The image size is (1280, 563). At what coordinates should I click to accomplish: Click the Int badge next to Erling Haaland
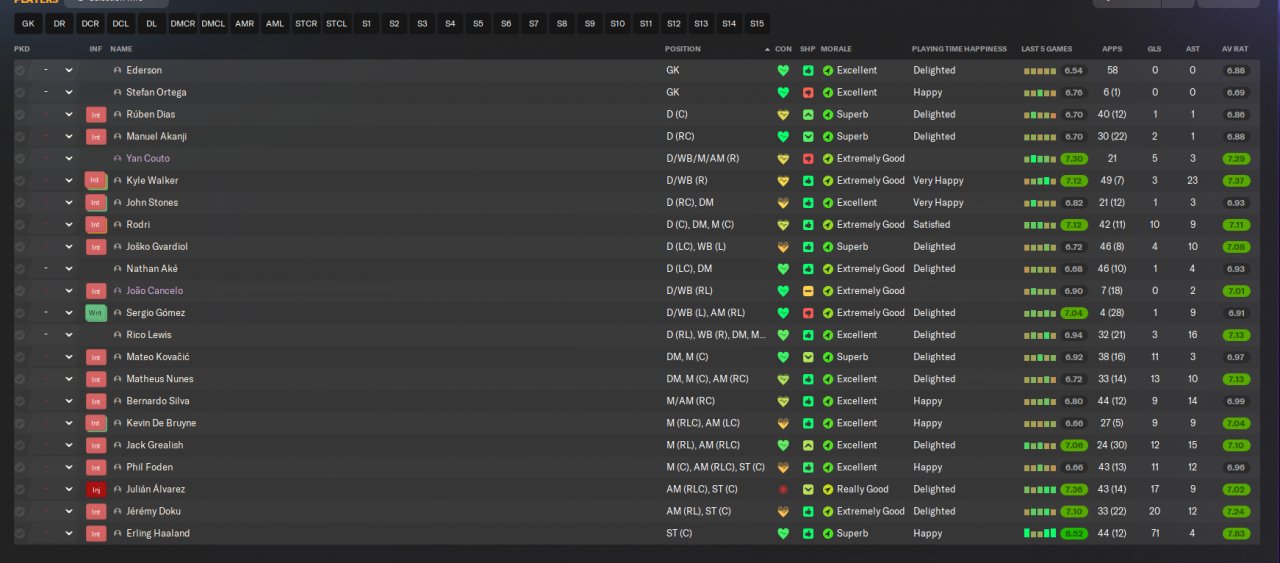coord(96,533)
